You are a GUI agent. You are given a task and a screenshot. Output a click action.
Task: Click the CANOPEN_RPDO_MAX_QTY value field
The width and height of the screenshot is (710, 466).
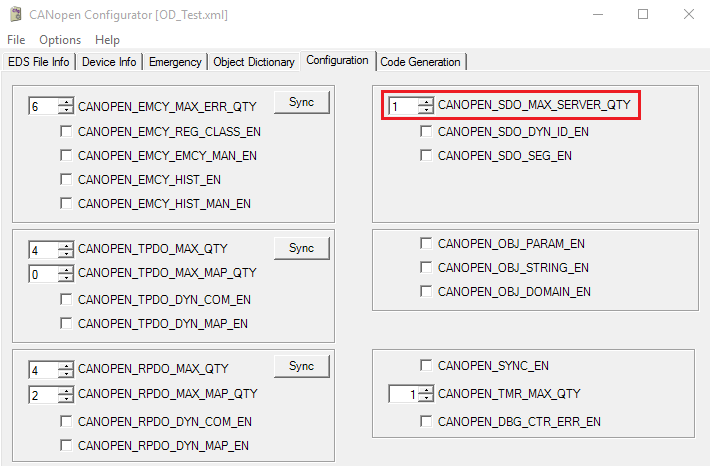point(43,370)
